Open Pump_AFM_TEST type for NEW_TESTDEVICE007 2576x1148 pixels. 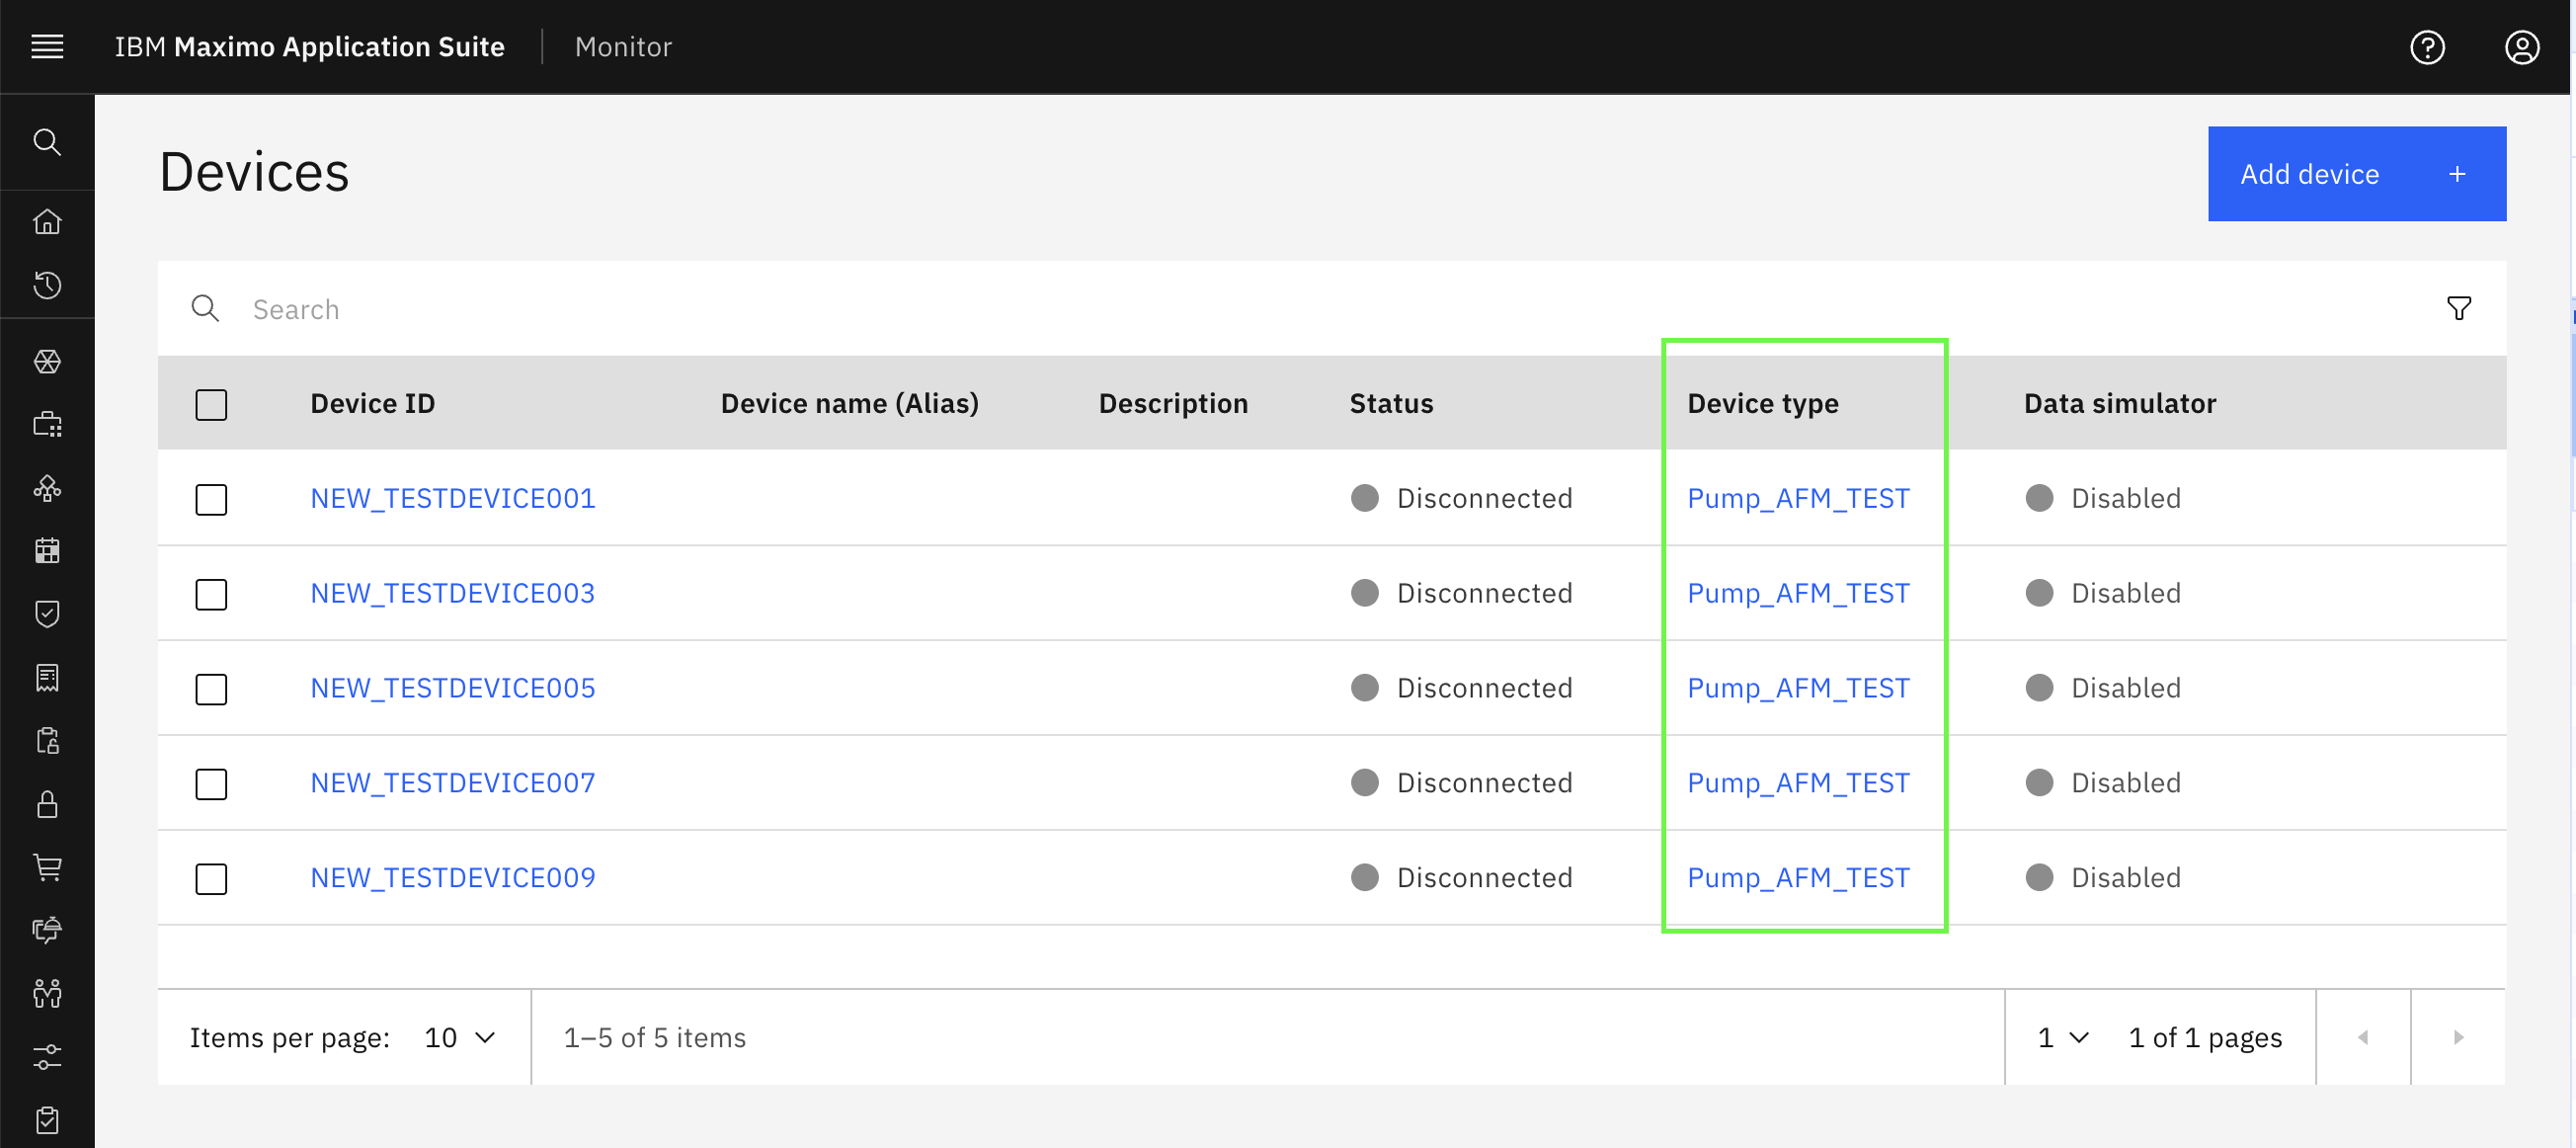(x=1798, y=783)
